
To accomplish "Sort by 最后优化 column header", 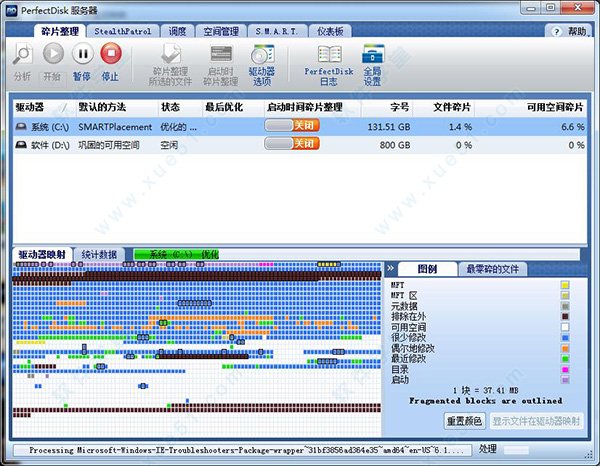I will (x=233, y=107).
